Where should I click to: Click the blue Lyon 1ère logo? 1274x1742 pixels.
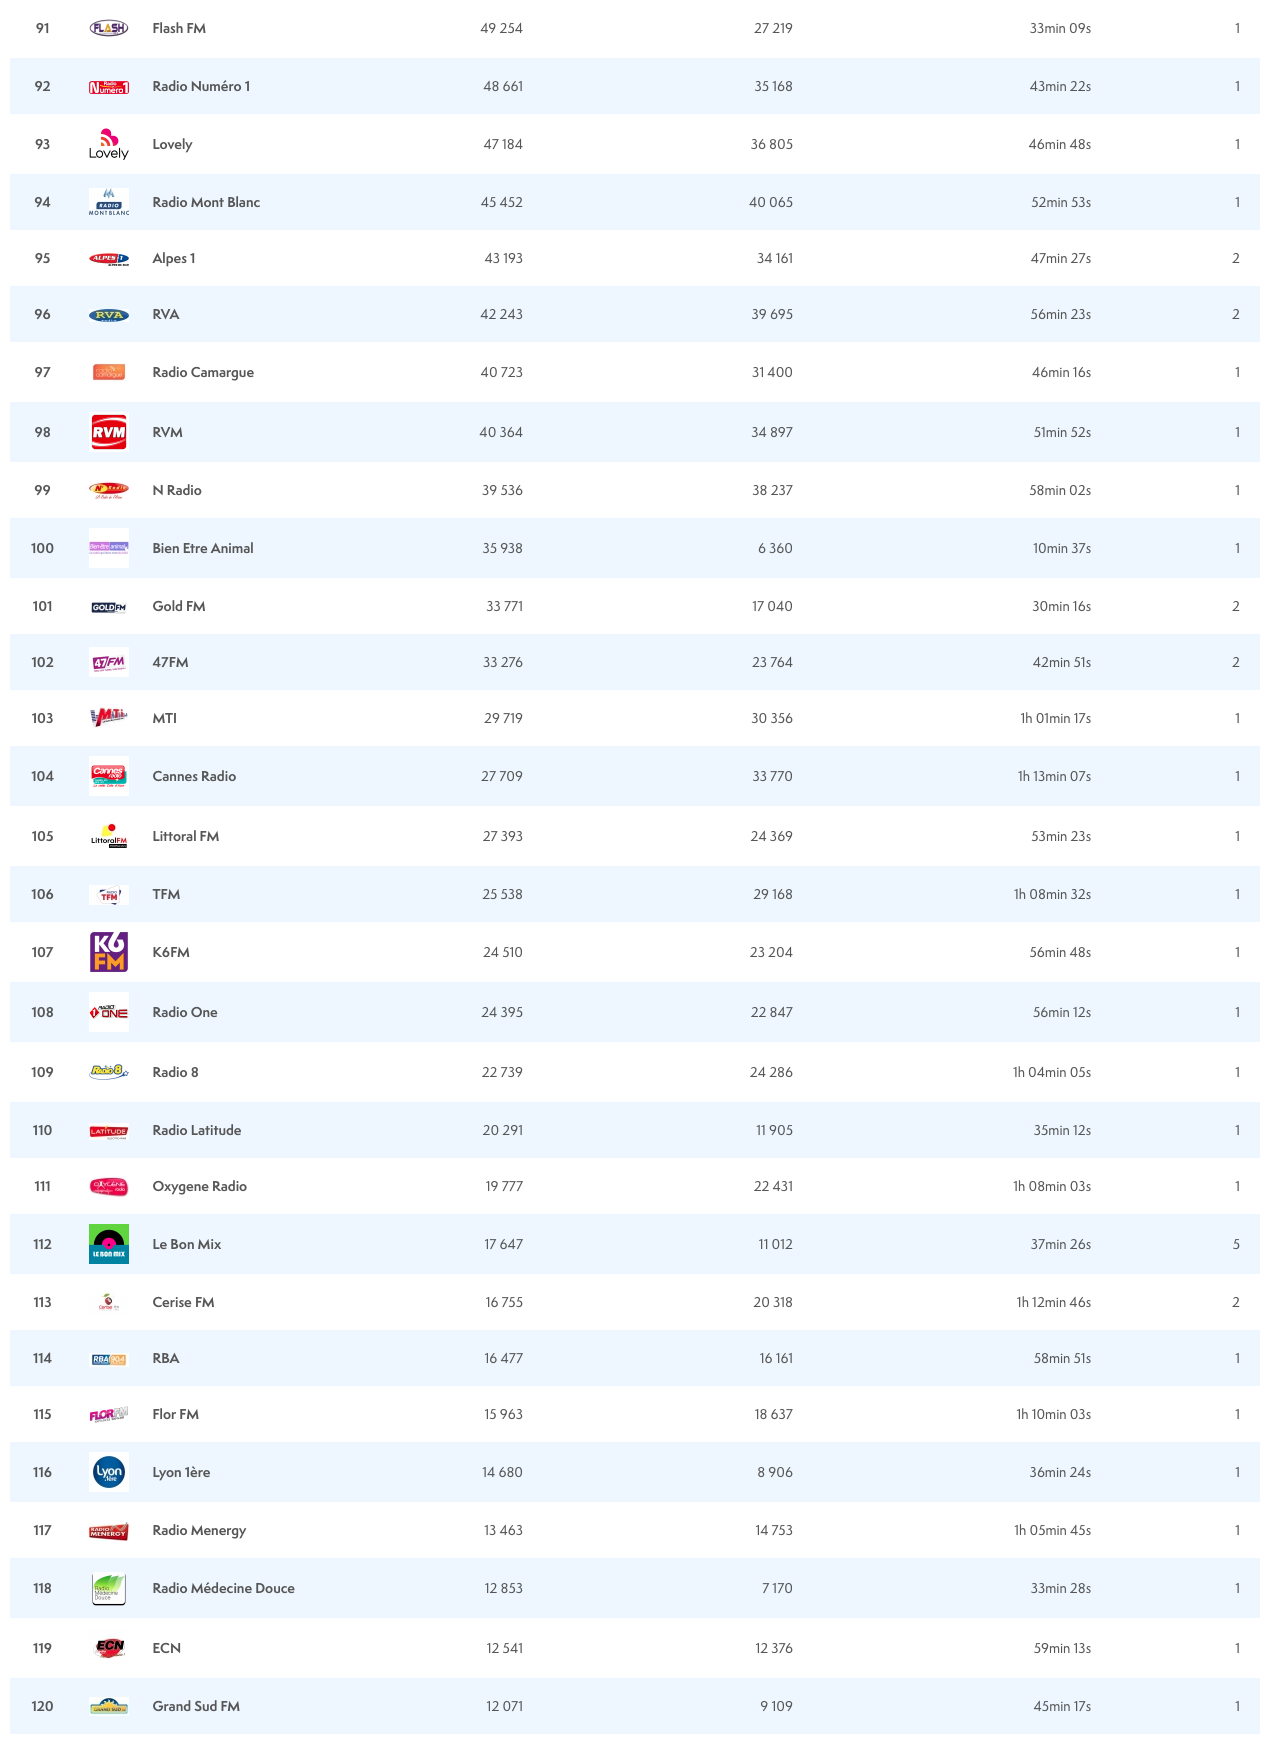pos(108,1472)
